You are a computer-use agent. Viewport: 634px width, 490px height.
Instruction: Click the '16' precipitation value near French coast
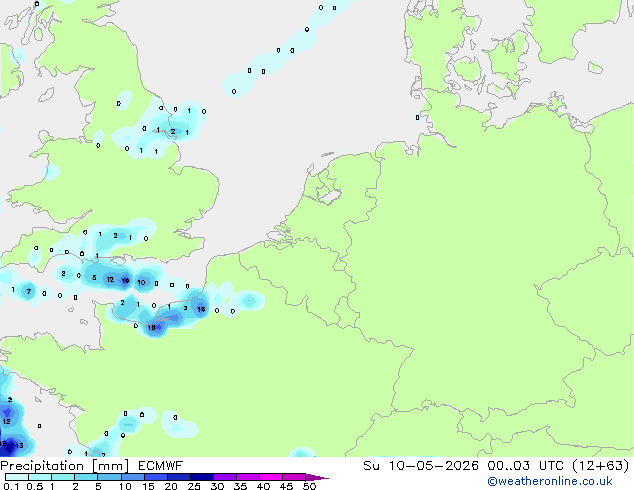201,309
